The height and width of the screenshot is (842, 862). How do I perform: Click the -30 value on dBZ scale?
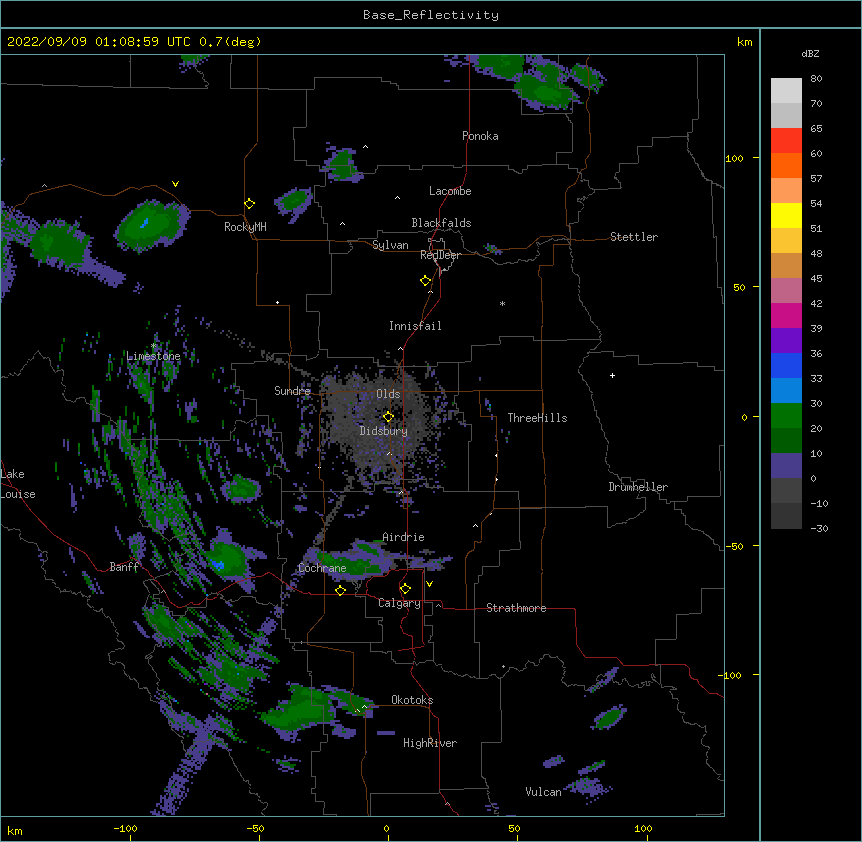tap(819, 529)
